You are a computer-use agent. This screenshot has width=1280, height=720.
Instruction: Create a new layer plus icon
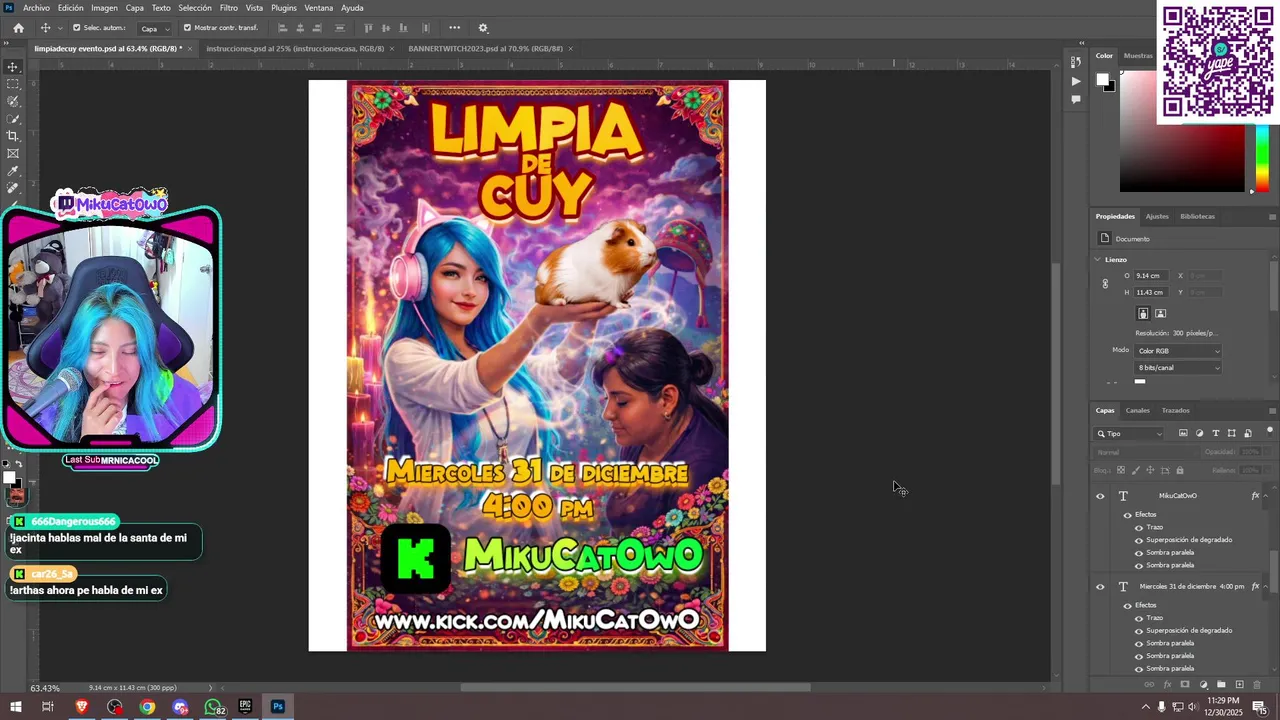[x=1239, y=685]
